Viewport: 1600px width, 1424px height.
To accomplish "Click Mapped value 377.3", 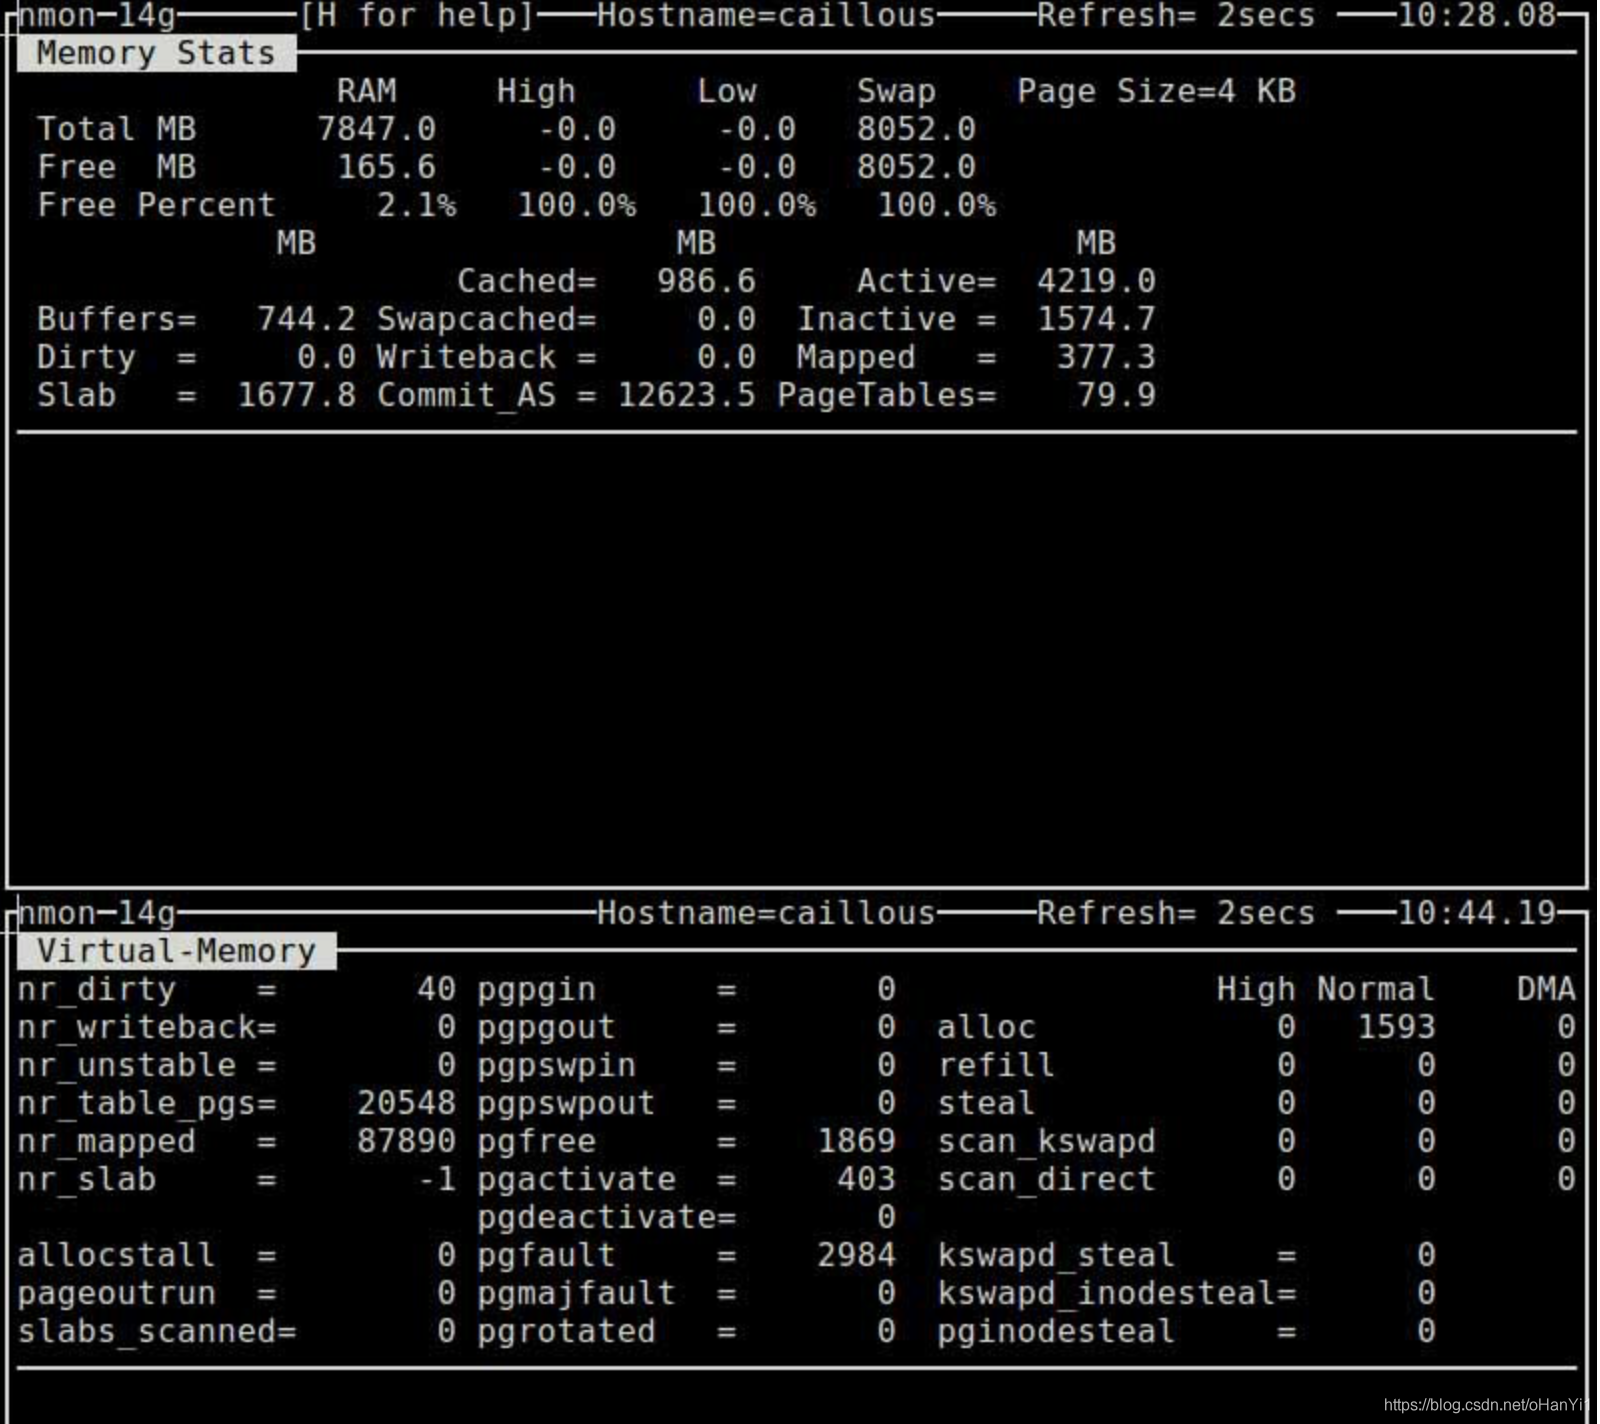I will 1106,357.
